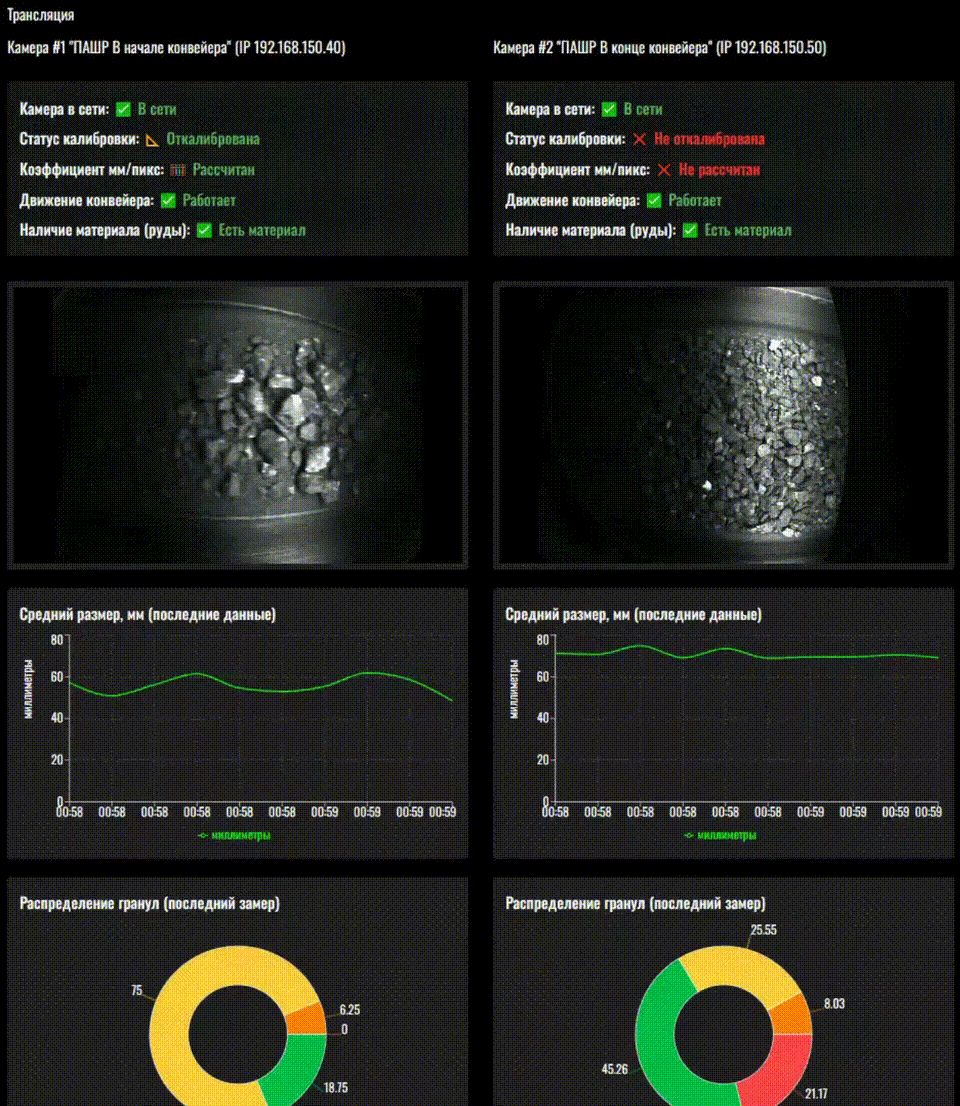Click camera 1 'Откалибрована' status text

pyautogui.click(x=213, y=140)
